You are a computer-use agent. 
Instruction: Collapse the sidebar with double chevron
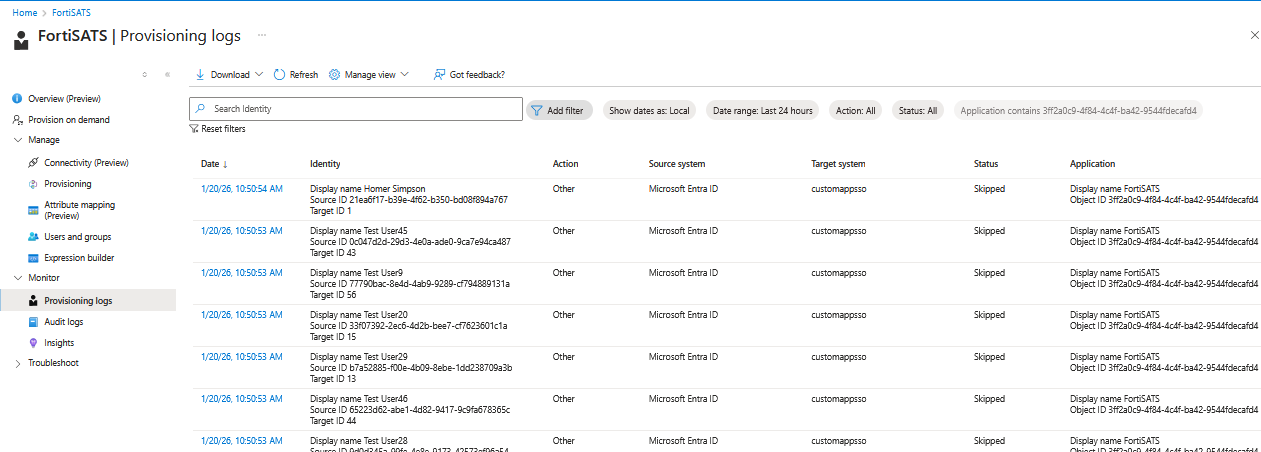[x=167, y=74]
